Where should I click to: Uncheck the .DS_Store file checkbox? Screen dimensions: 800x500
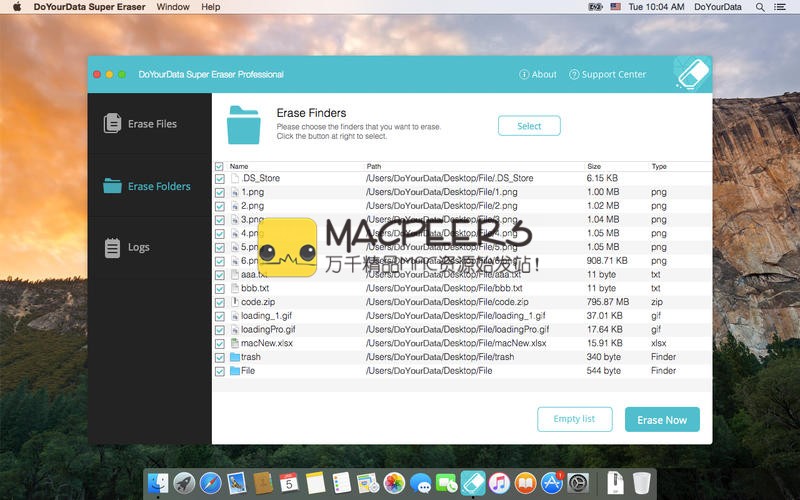[220, 178]
